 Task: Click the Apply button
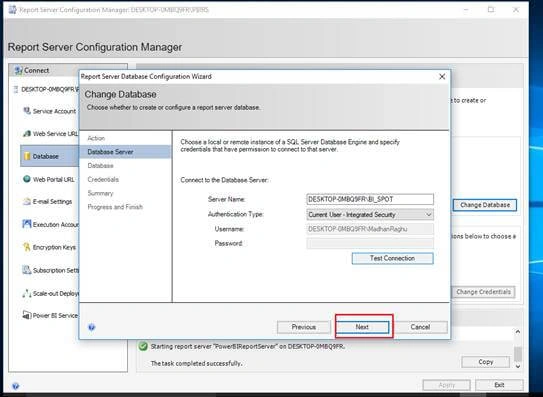point(446,385)
